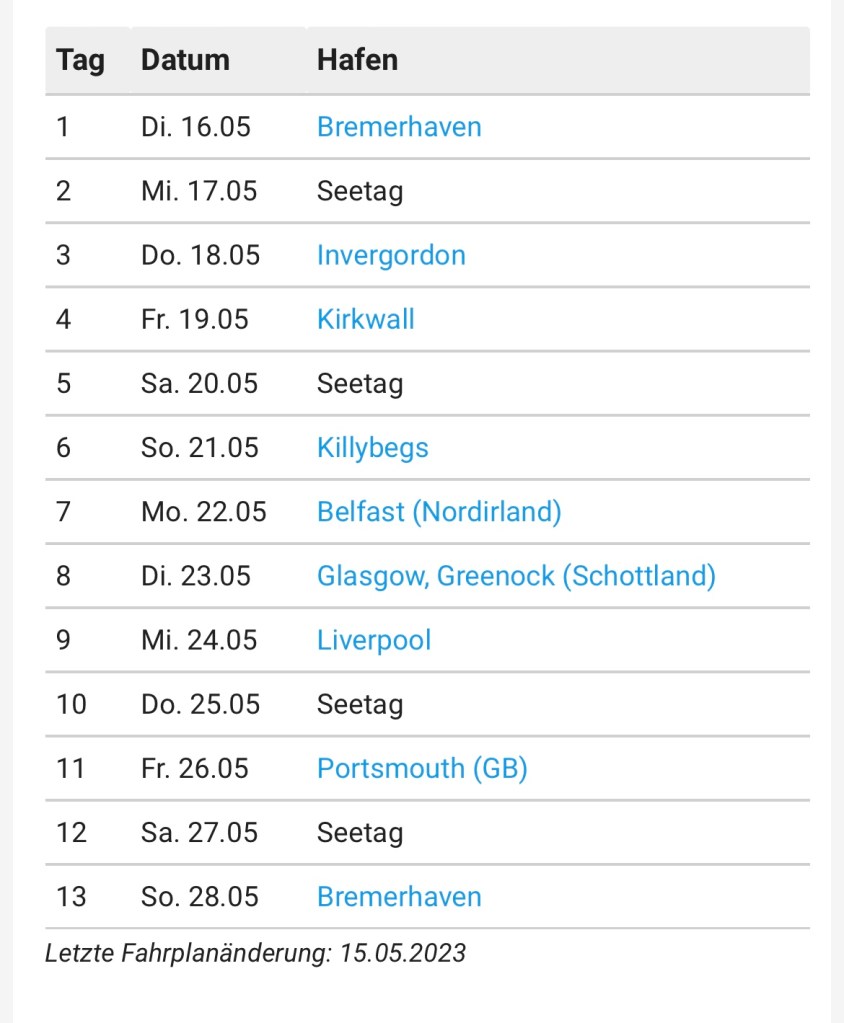Screen dimensions: 844x1023
Task: Click the Datum column header
Action: [x=185, y=60]
